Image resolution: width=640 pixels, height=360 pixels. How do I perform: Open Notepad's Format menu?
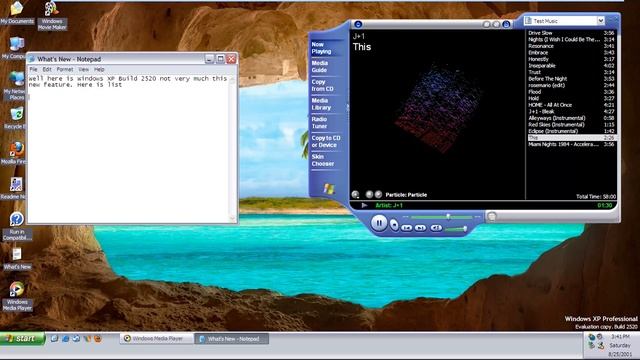pos(65,69)
